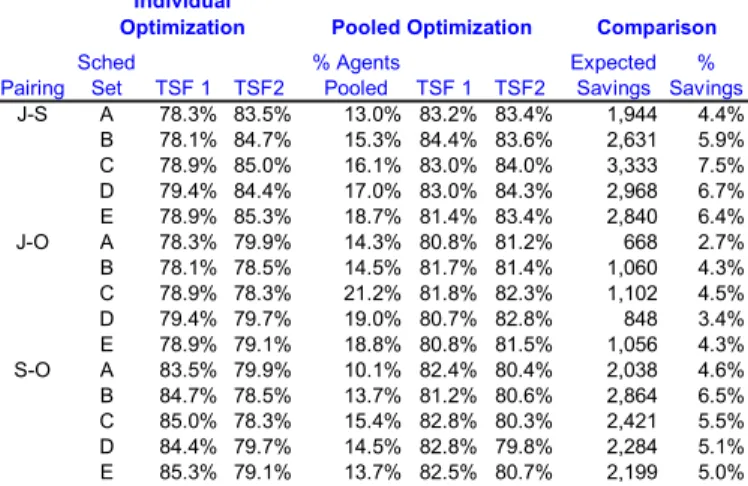
Task: Select the Comparison group header
Action: point(656,28)
